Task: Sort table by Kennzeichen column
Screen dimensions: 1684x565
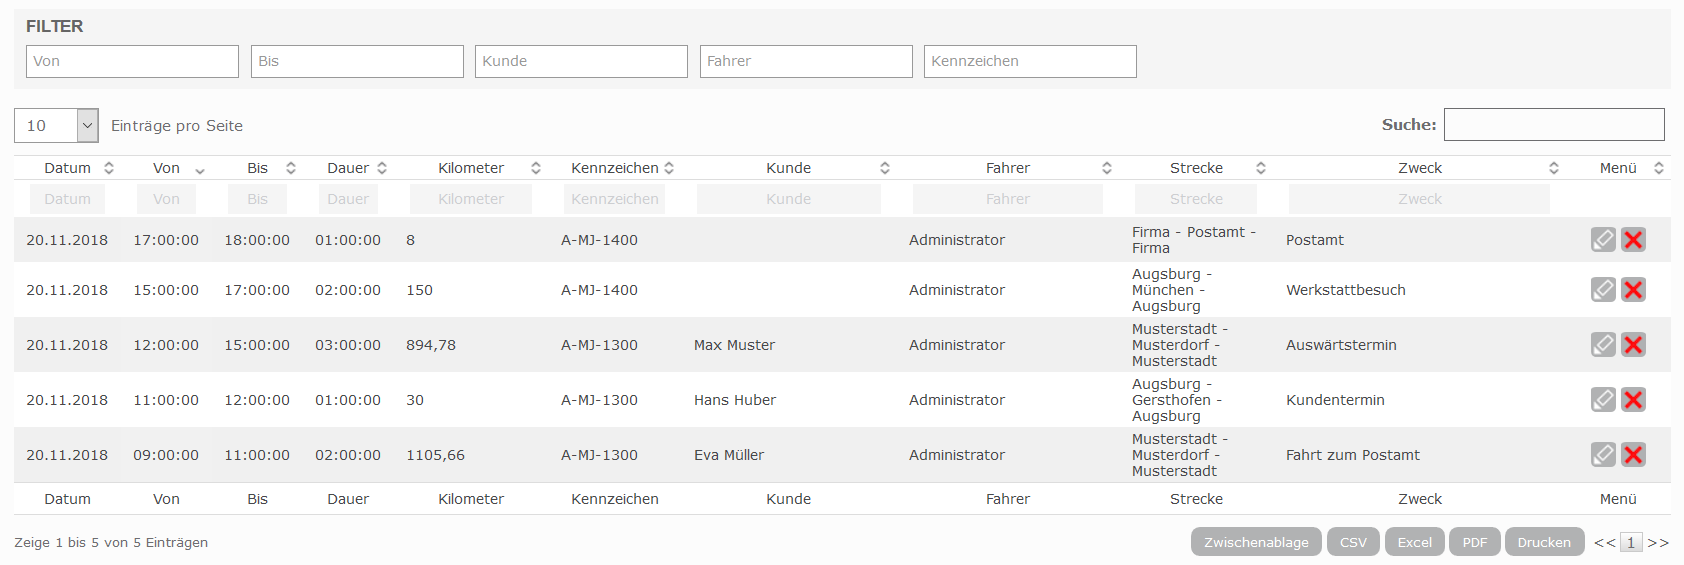Action: 615,168
